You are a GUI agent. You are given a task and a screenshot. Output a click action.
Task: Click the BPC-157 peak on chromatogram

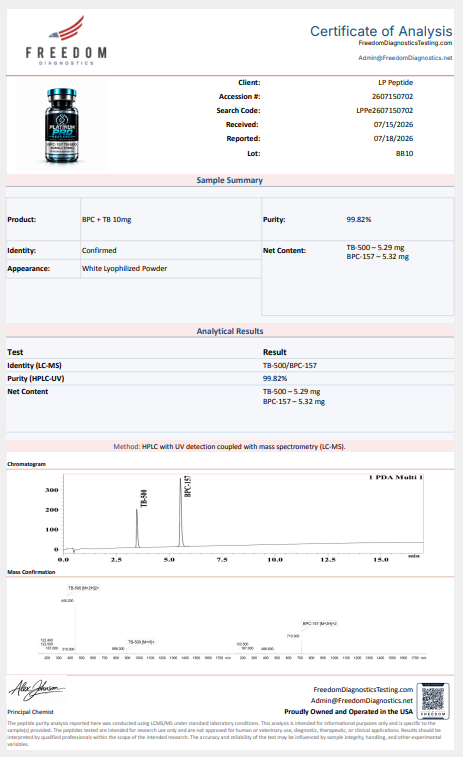click(181, 512)
